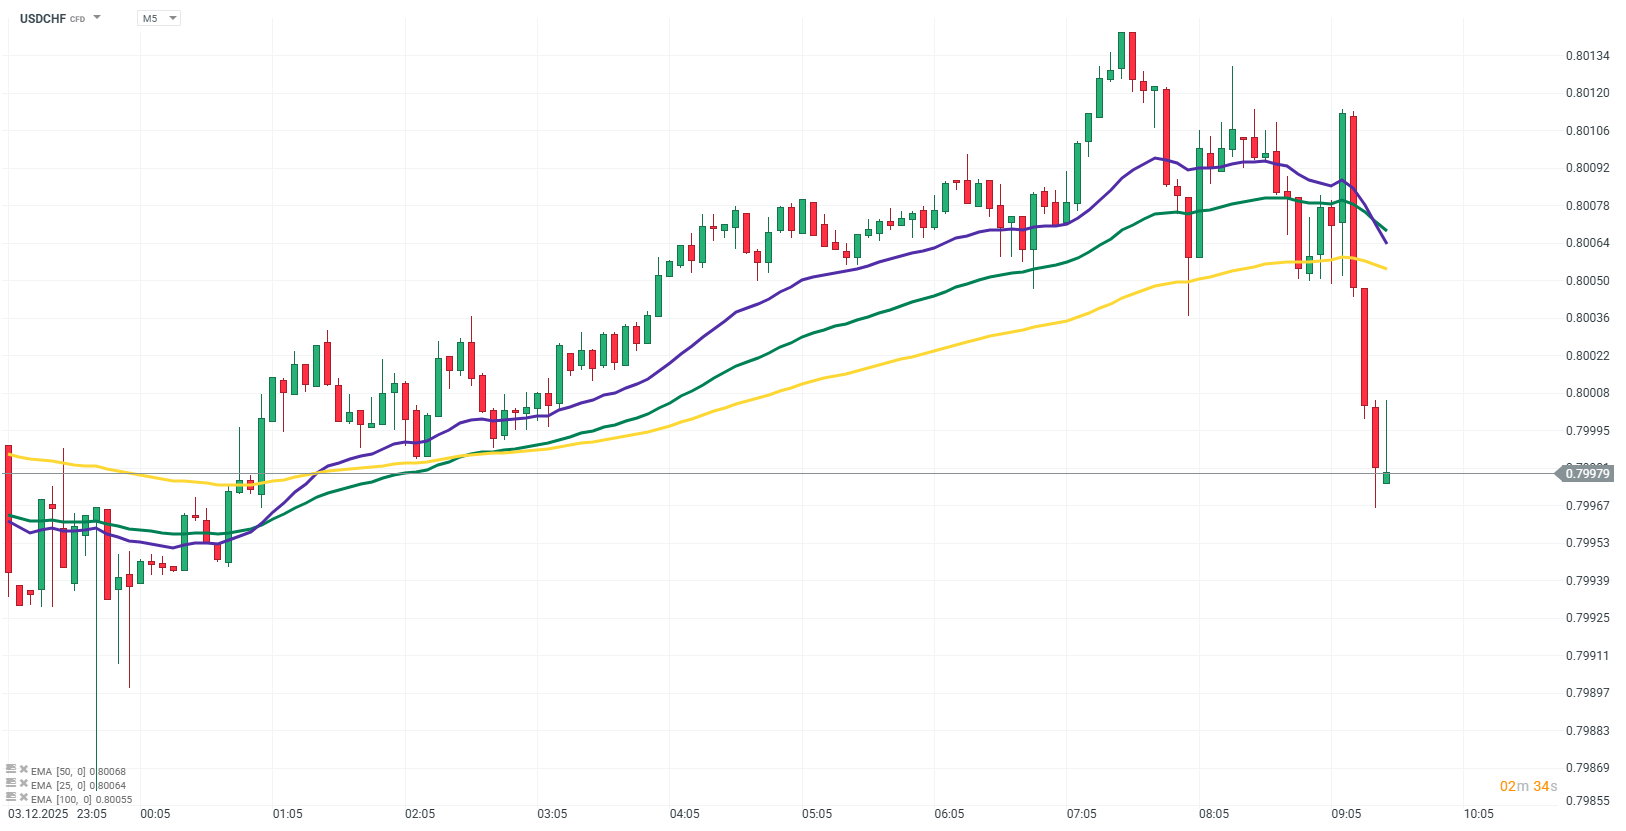Click the 0.80134 price axis label

(x=1587, y=56)
